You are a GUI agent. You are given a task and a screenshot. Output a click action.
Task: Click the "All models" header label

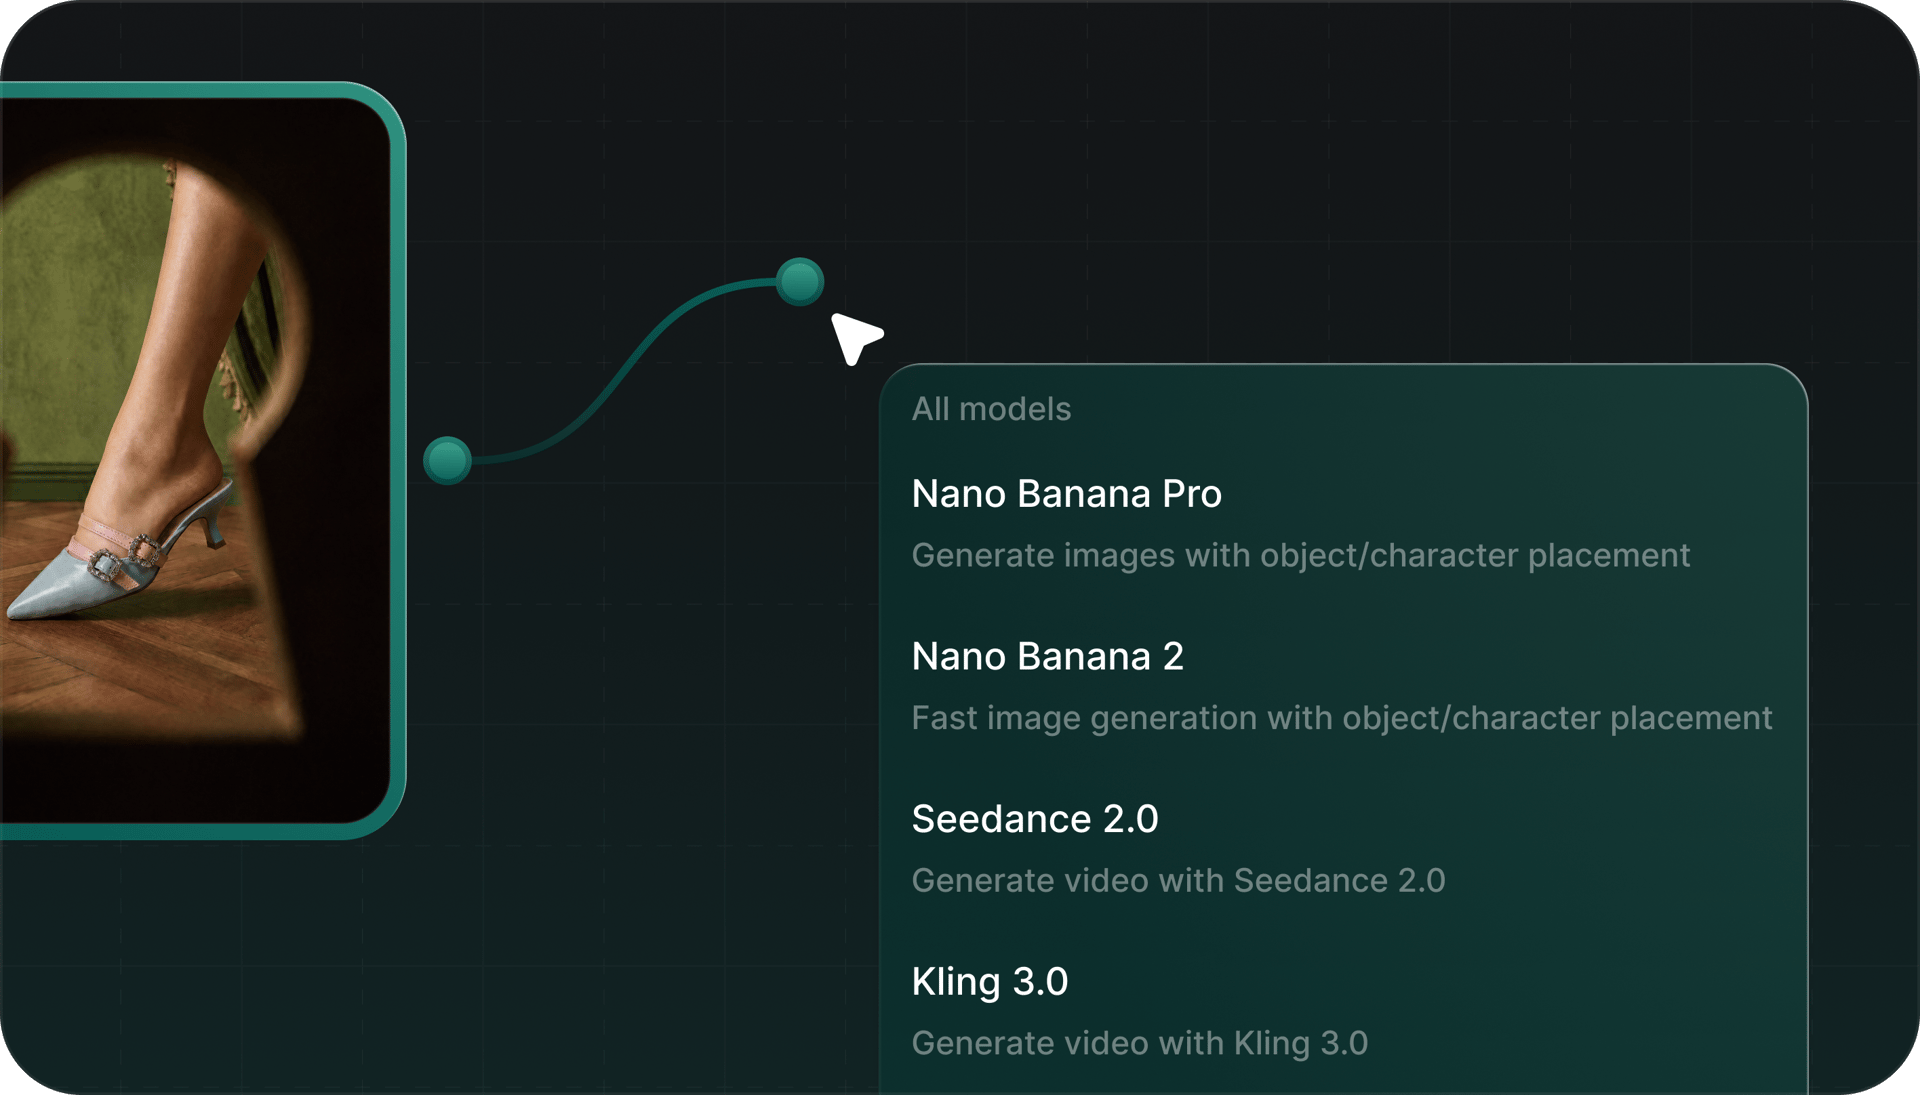tap(991, 409)
